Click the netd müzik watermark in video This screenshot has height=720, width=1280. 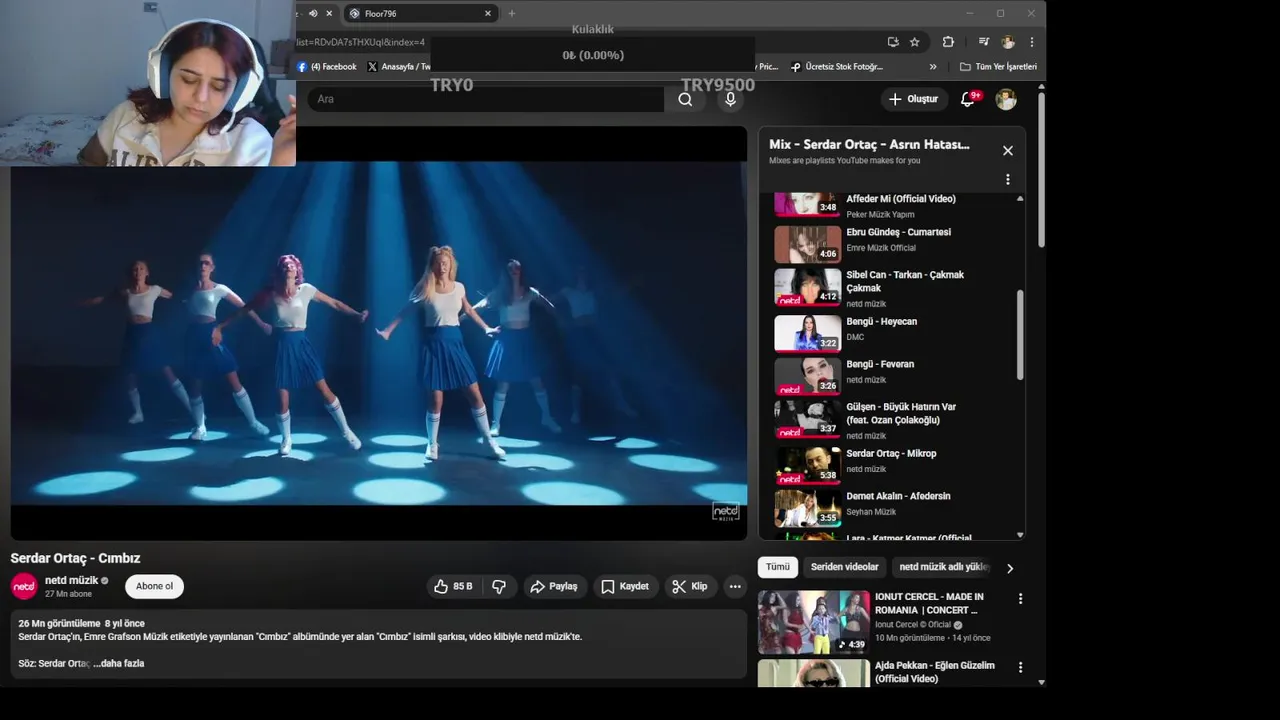click(726, 512)
